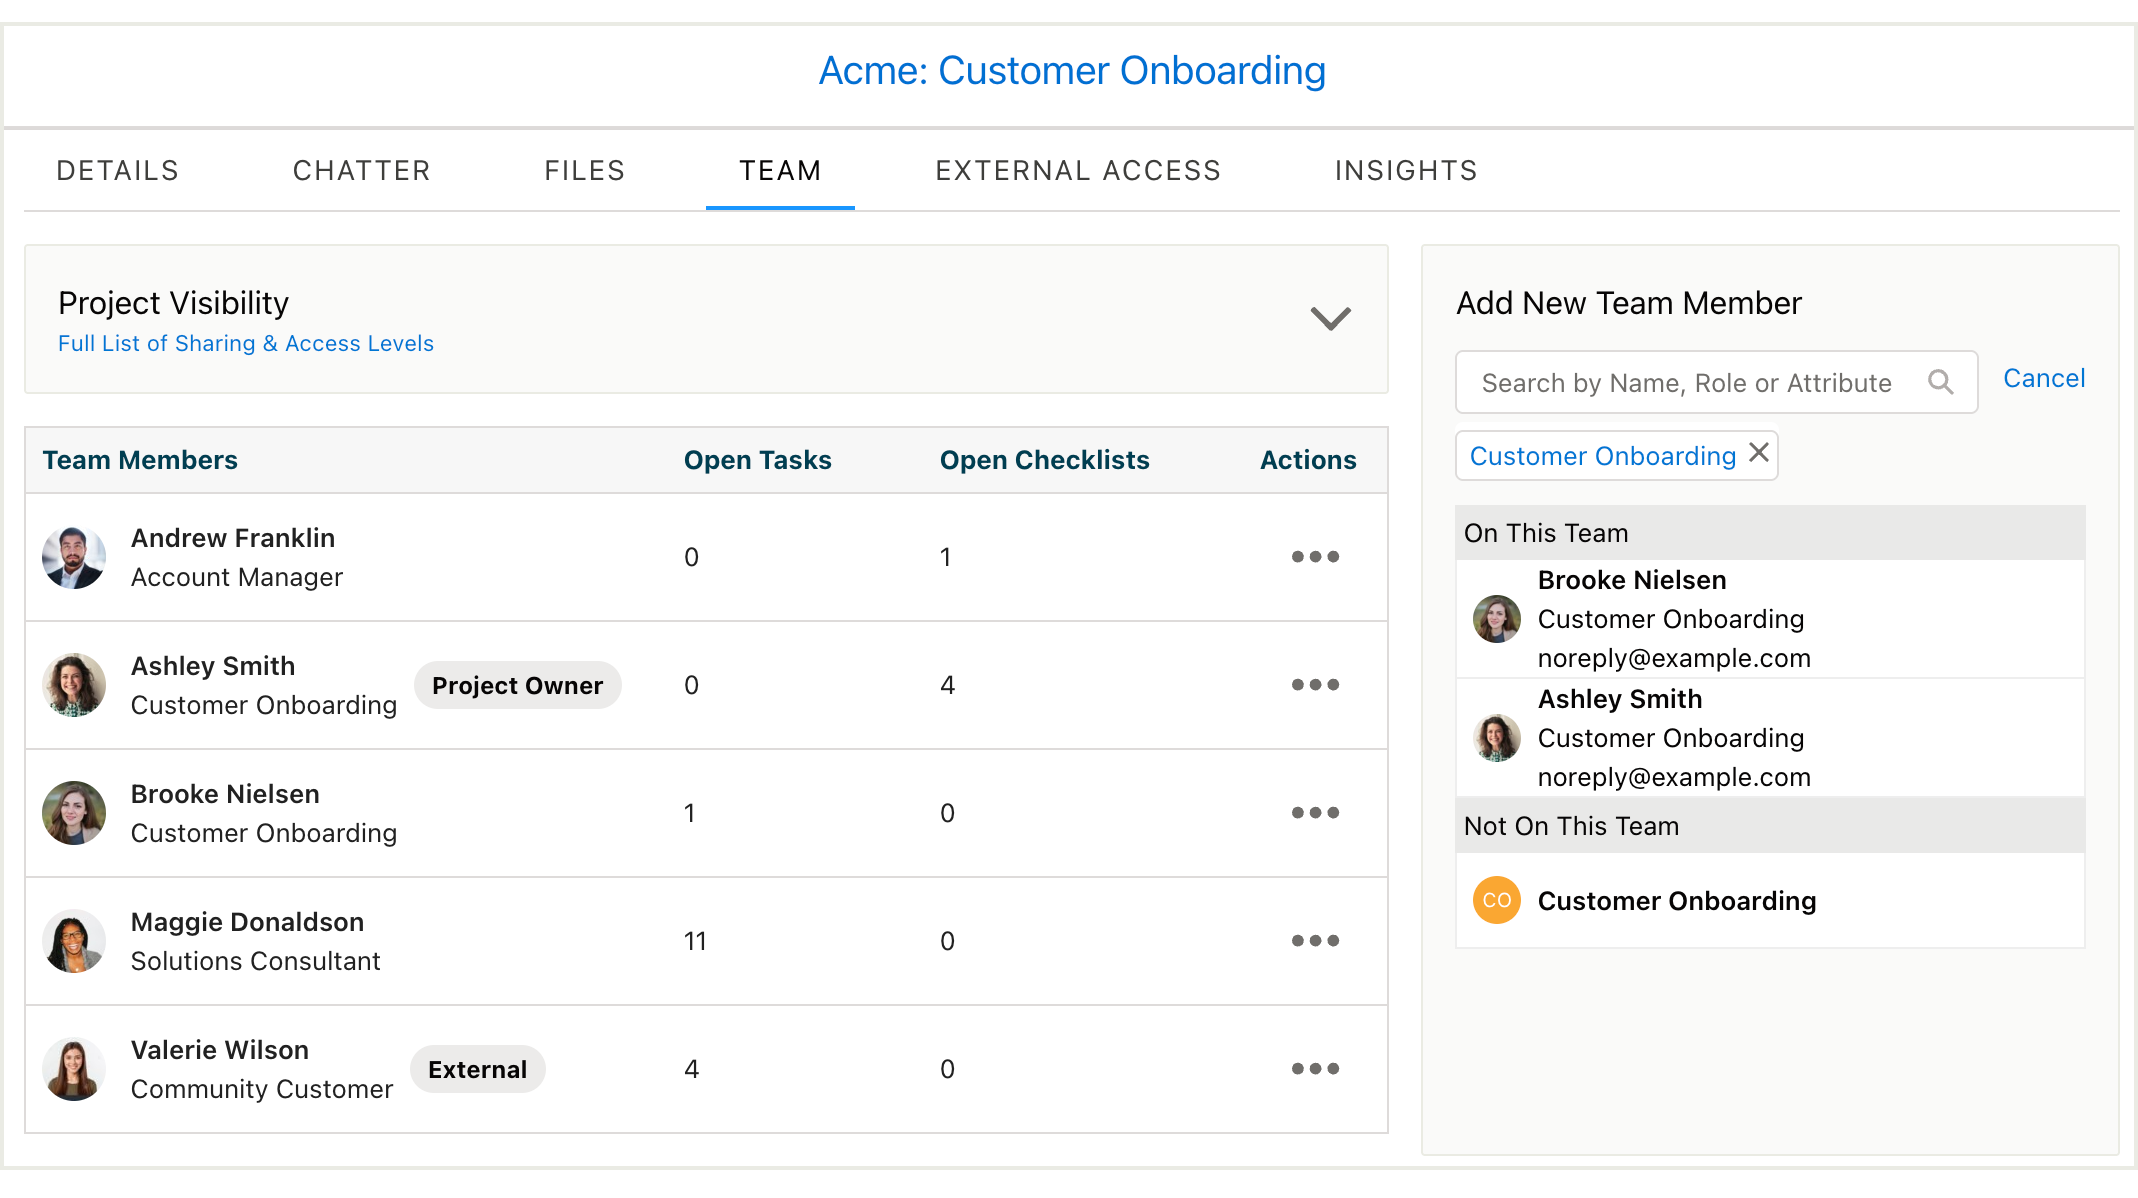Click the Customer Onboarding filter chip label
This screenshot has width=2138, height=1198.
(1603, 456)
